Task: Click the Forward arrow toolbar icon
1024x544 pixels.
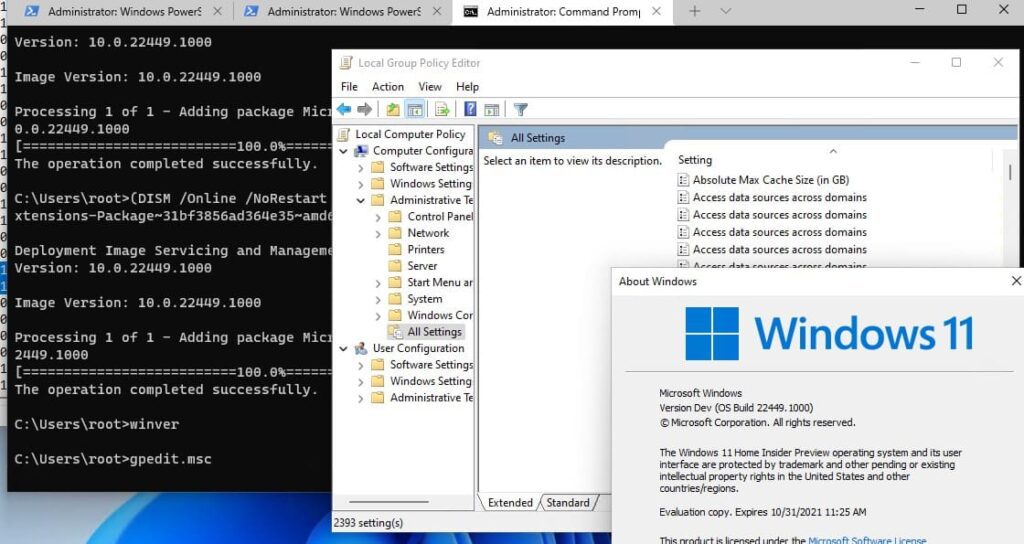Action: (x=364, y=110)
